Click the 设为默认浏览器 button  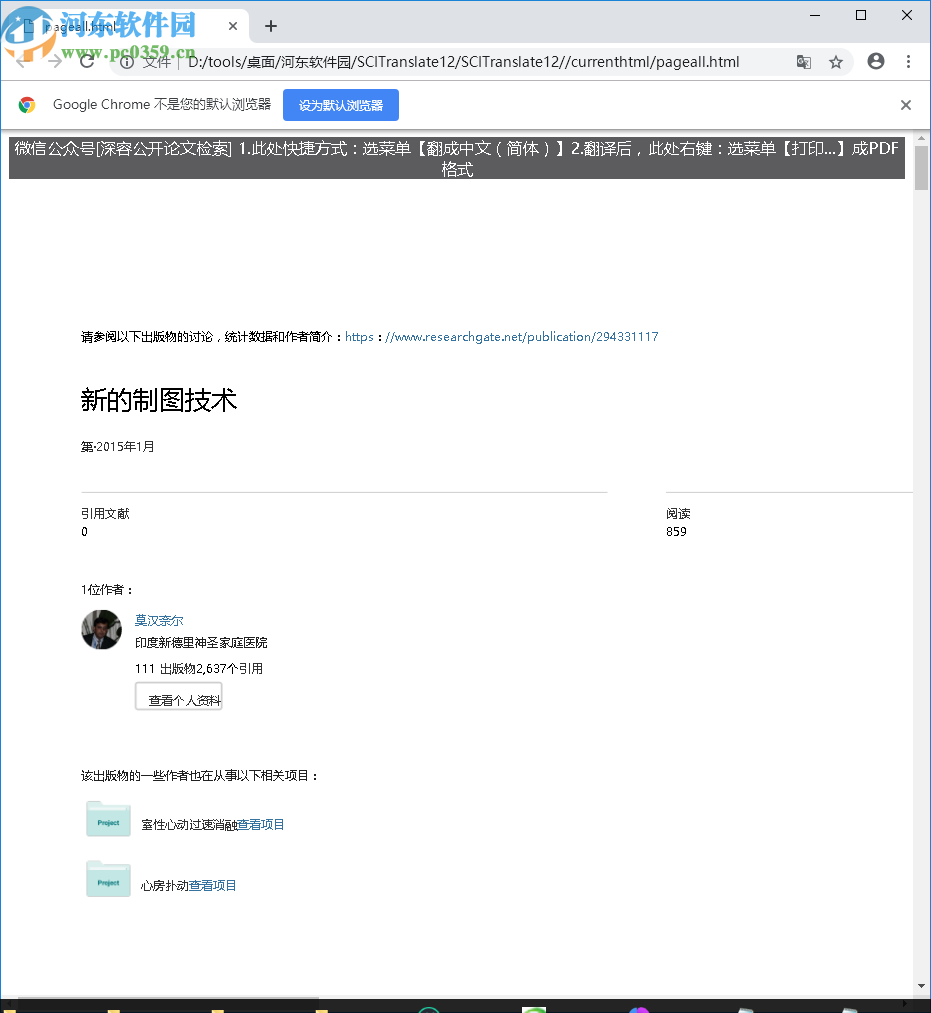342,104
